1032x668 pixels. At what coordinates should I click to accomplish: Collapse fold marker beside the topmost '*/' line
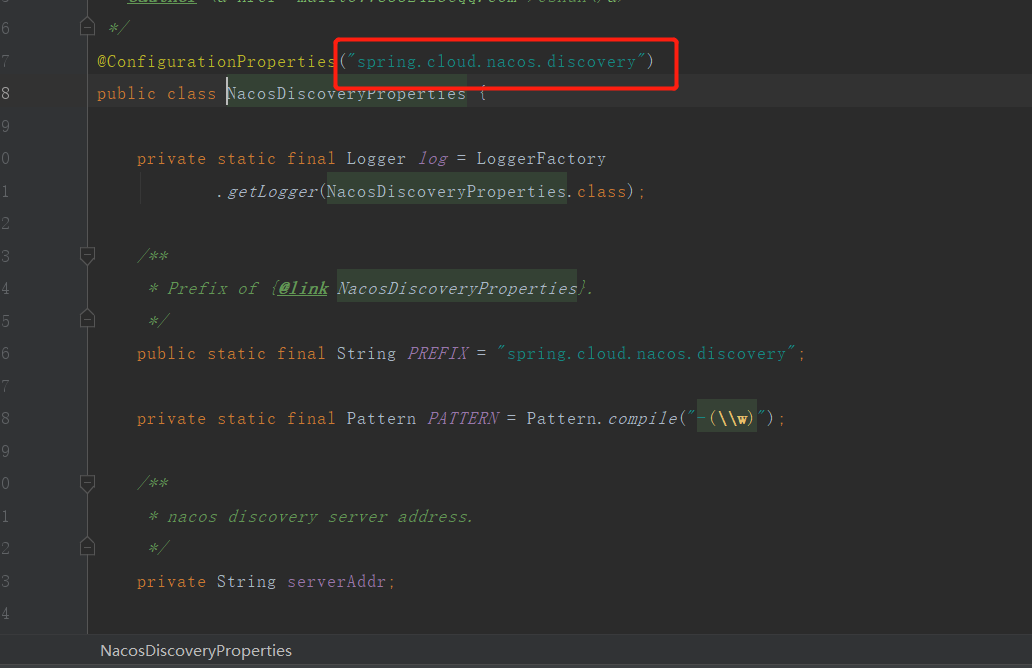click(x=88, y=28)
